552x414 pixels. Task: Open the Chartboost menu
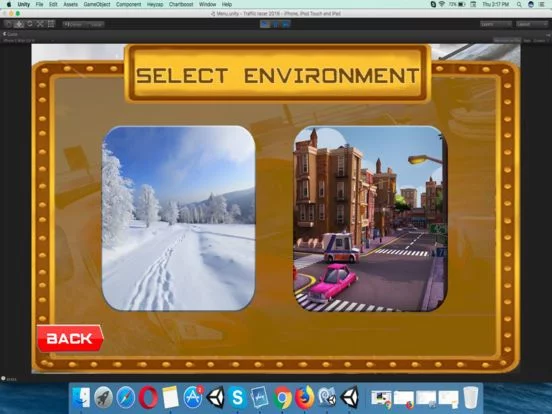pos(181,4)
